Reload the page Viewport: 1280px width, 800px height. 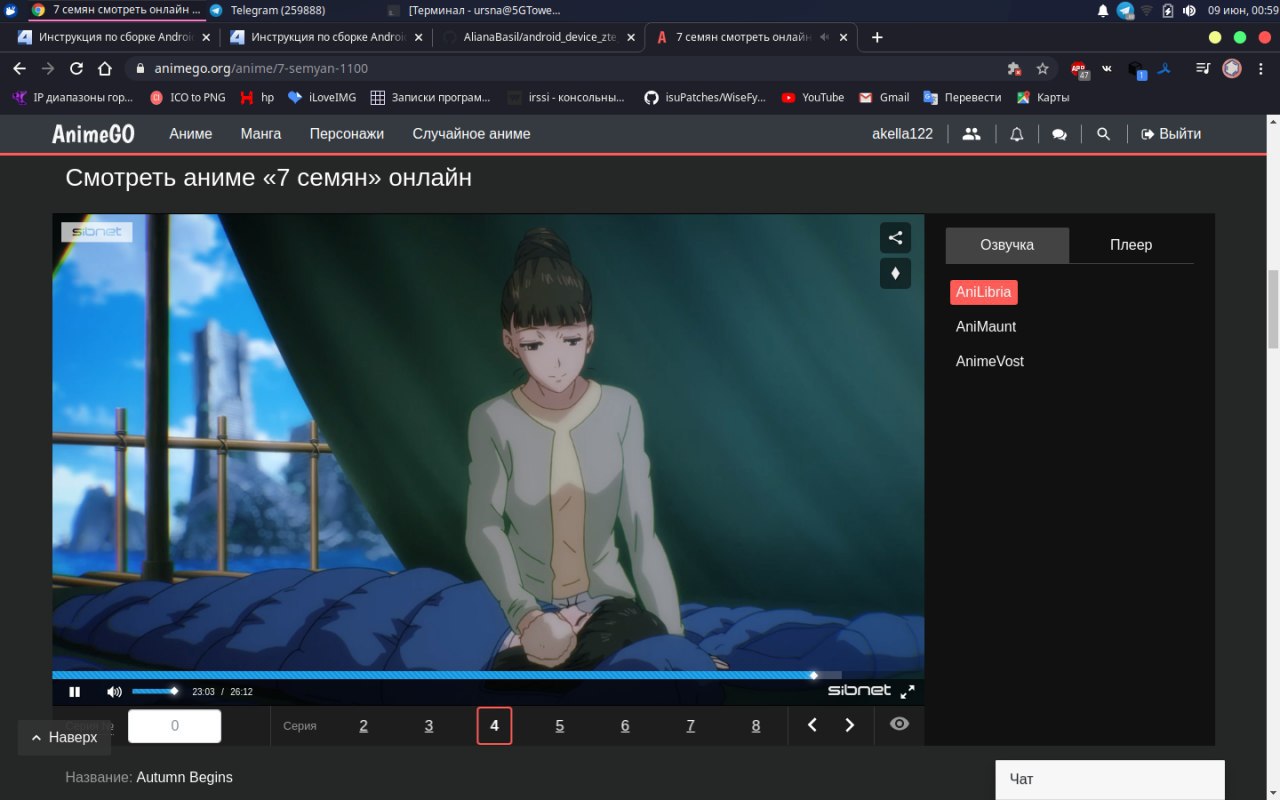76,69
